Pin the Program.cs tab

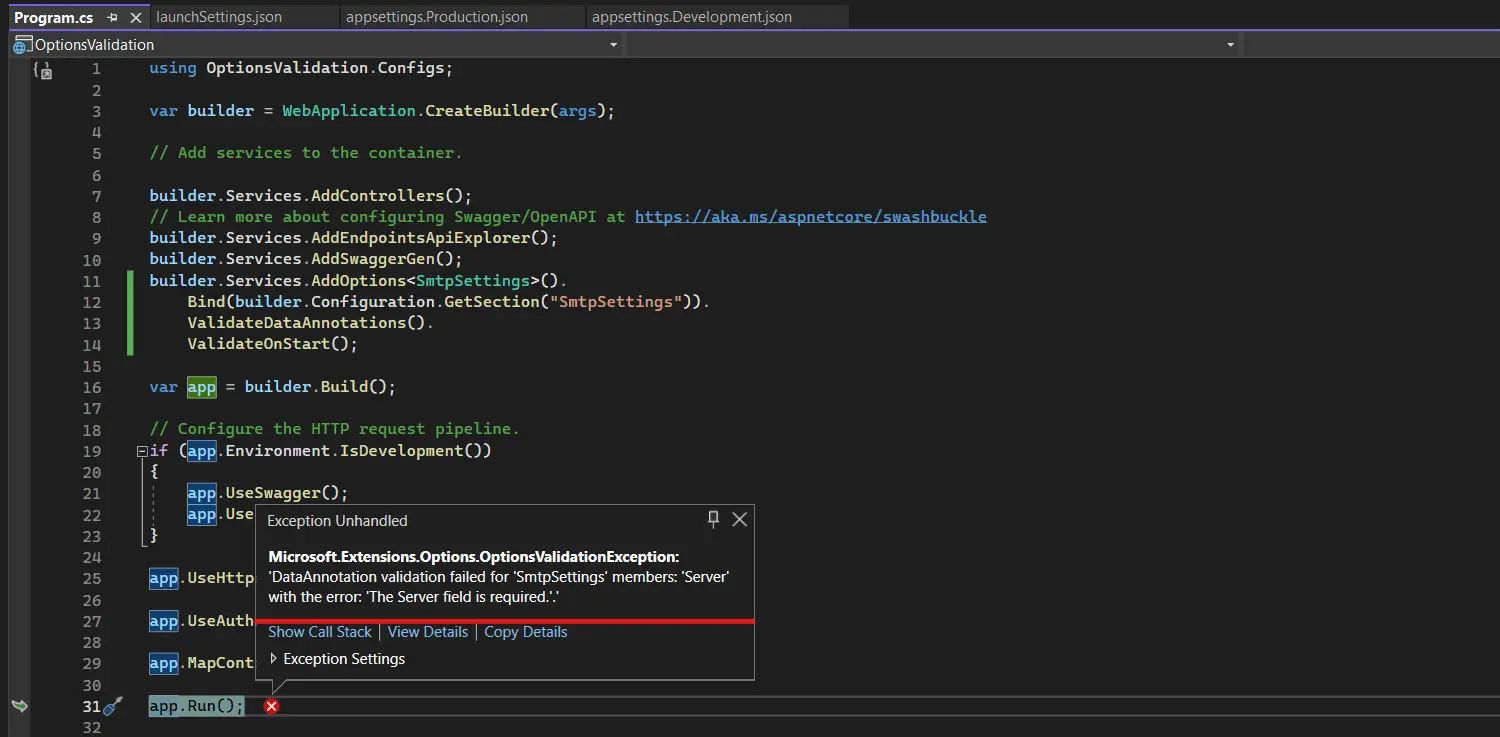click(x=112, y=17)
